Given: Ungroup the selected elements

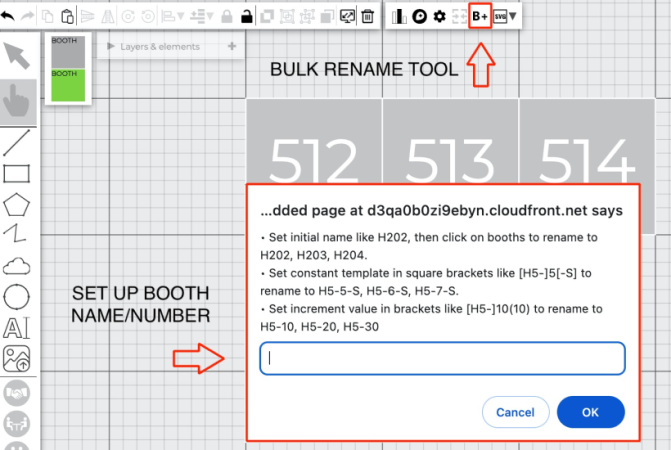Looking at the screenshot, I should [307, 16].
